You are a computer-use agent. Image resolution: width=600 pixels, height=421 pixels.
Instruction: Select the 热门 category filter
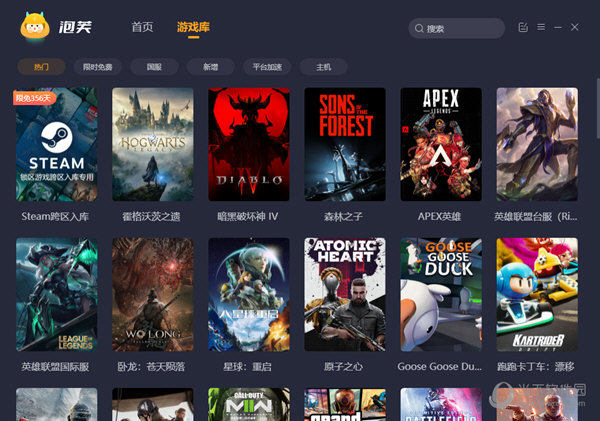41,67
